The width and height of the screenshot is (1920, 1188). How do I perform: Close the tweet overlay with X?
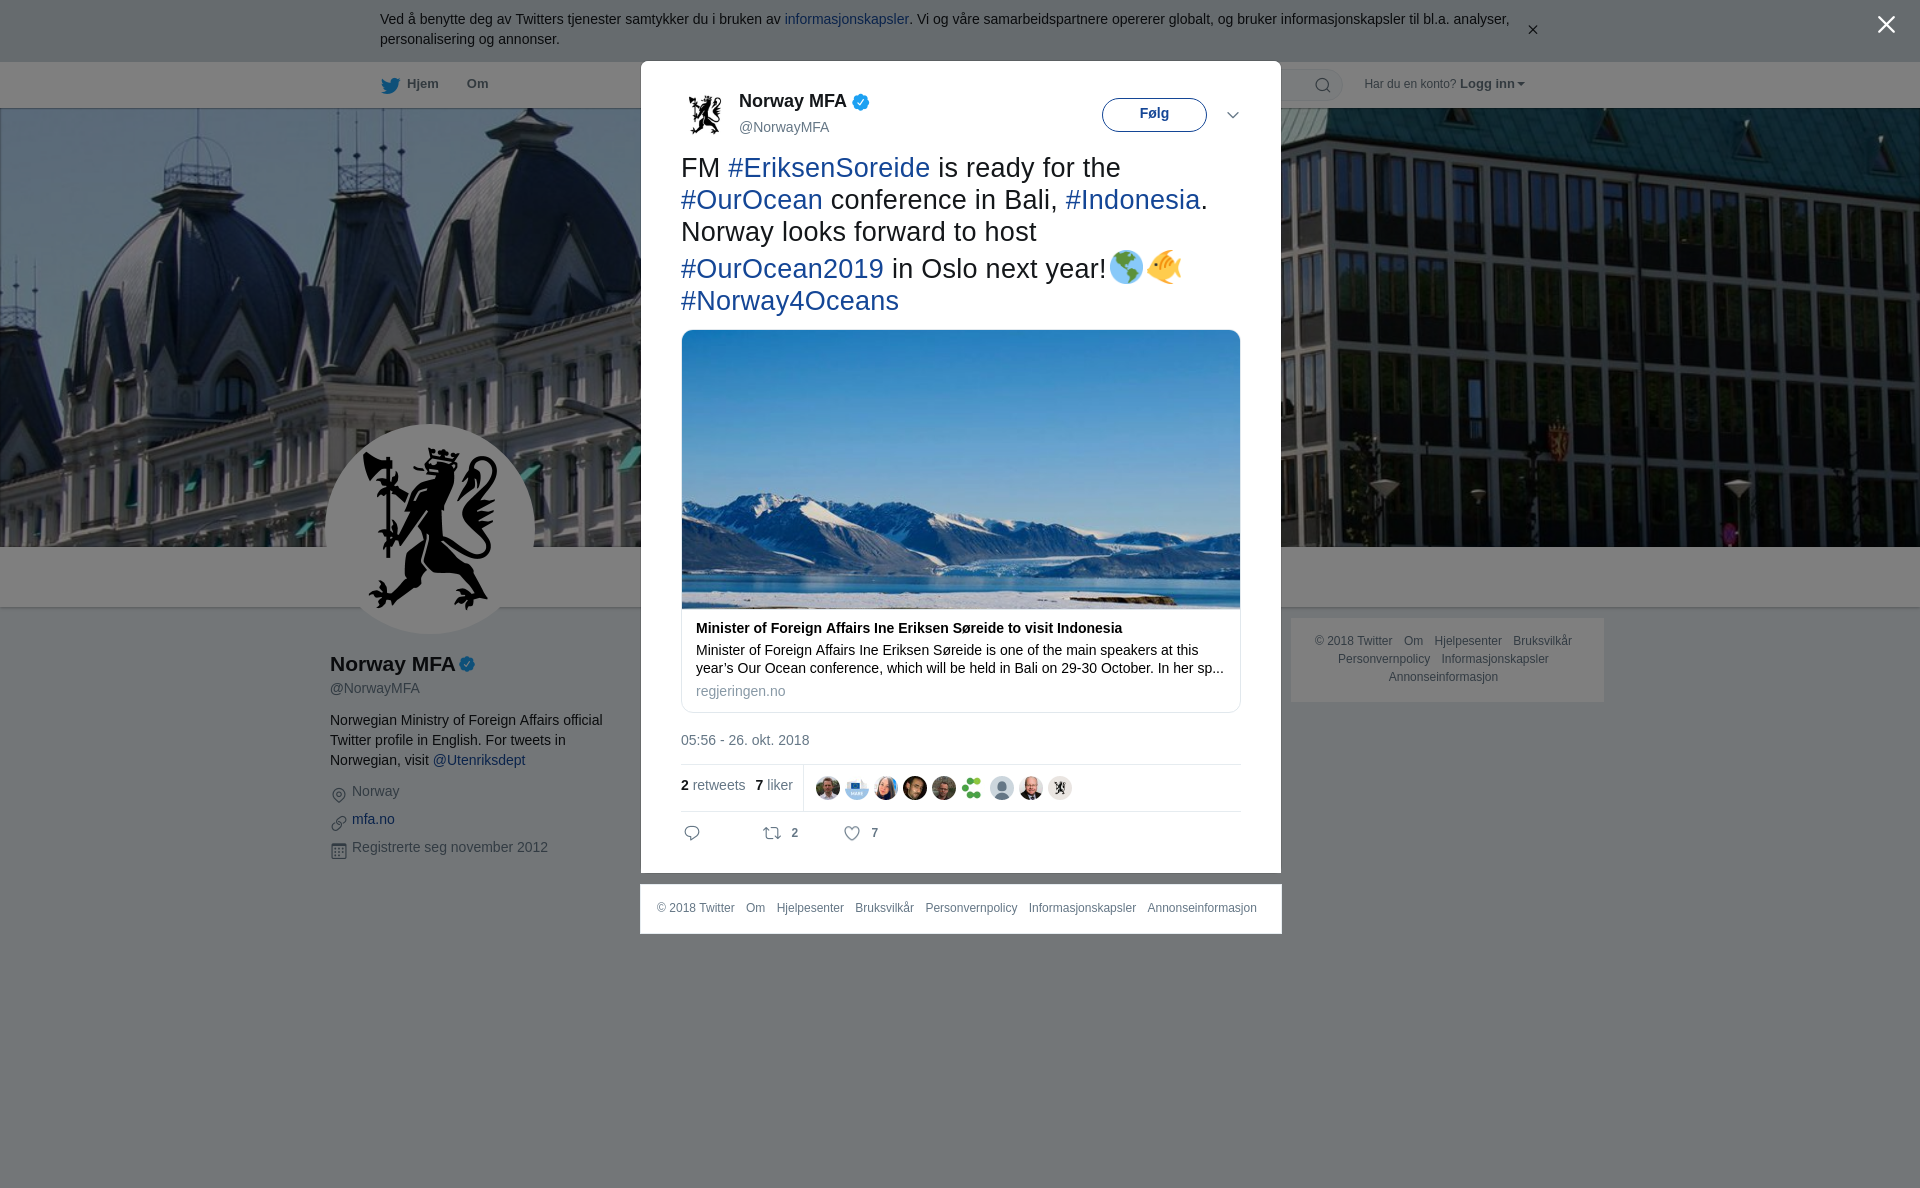click(x=1886, y=25)
